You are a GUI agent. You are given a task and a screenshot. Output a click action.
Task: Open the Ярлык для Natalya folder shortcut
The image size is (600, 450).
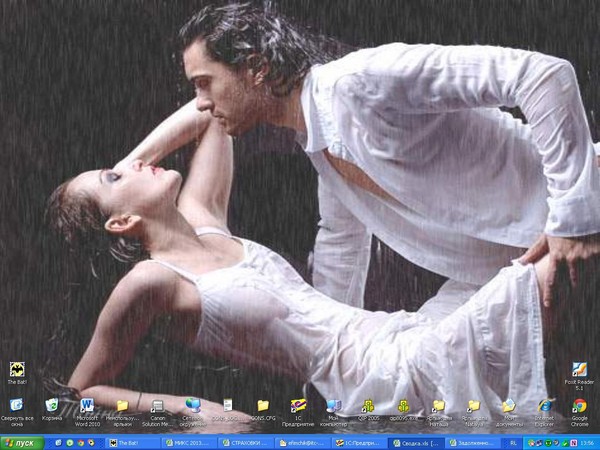click(474, 413)
